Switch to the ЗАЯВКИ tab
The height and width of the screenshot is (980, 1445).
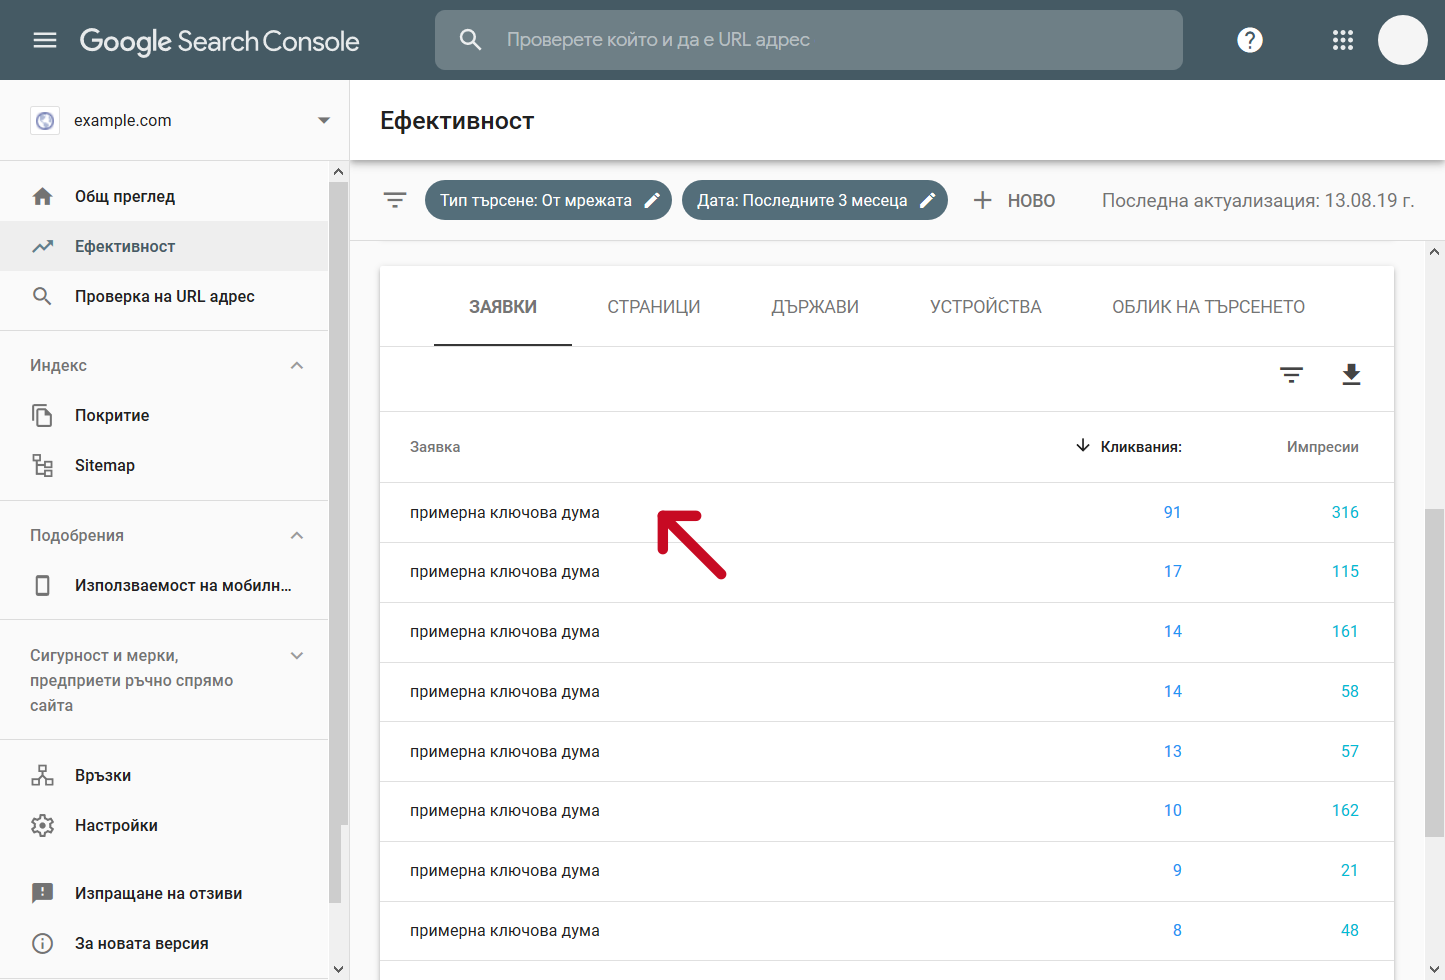pyautogui.click(x=503, y=307)
